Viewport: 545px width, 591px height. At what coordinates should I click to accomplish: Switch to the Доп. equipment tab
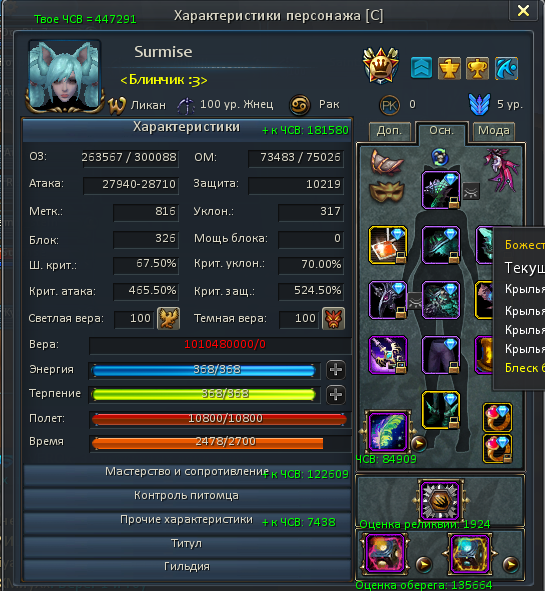(390, 132)
